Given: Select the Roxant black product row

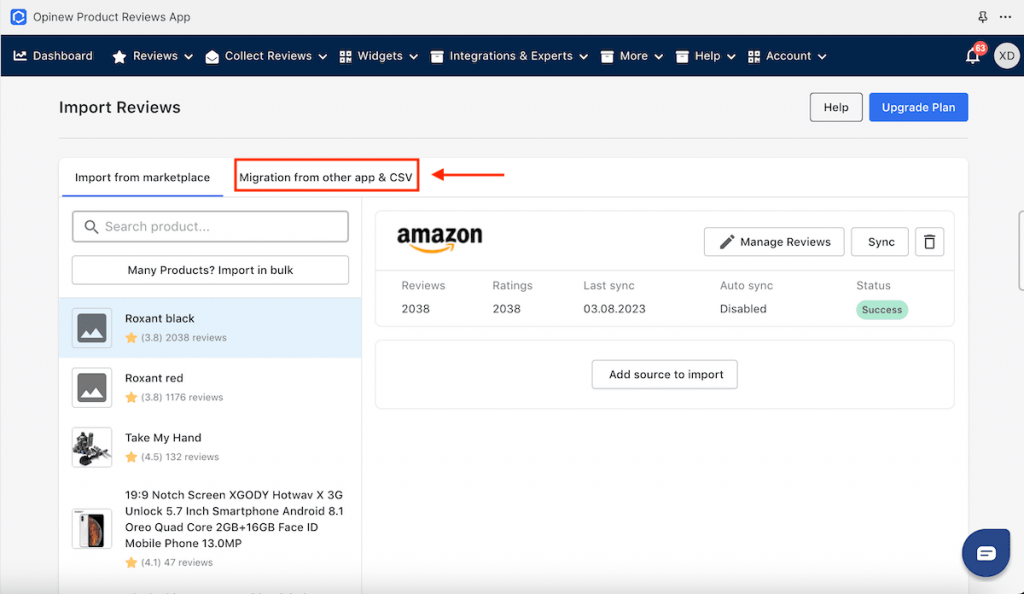Looking at the screenshot, I should [x=210, y=328].
